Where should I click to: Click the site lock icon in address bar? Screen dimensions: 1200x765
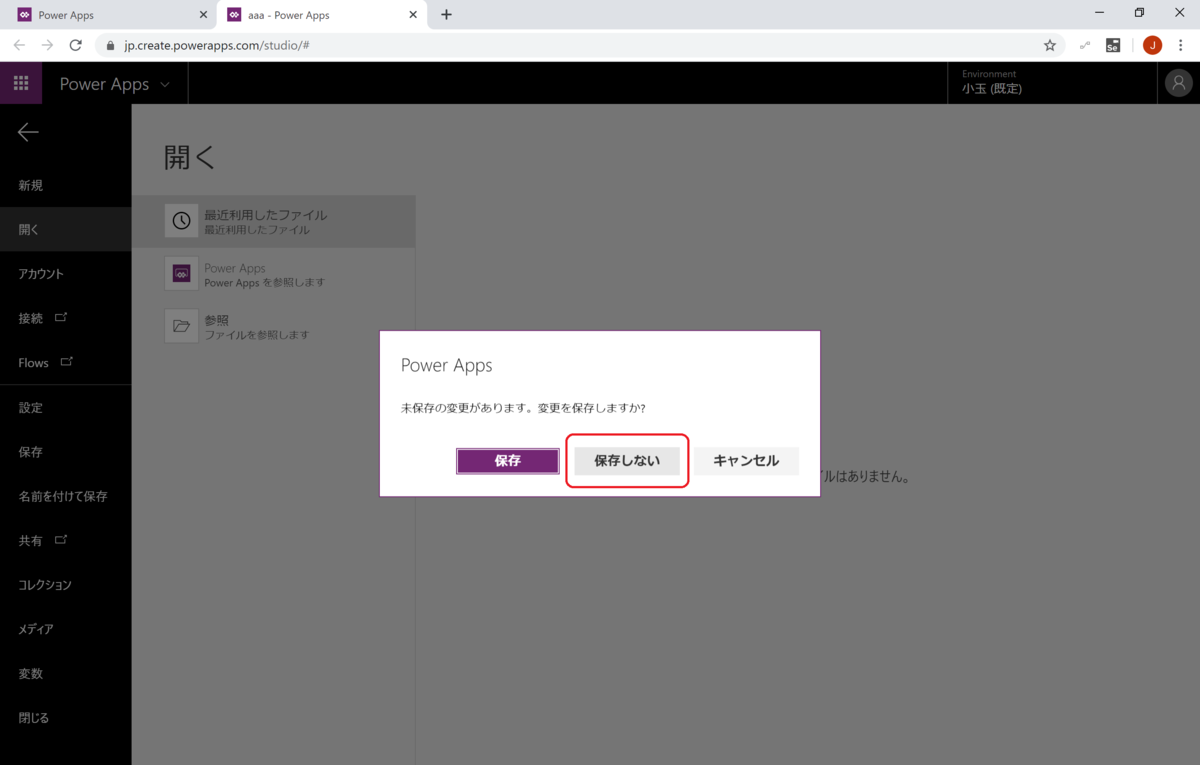click(x=110, y=45)
